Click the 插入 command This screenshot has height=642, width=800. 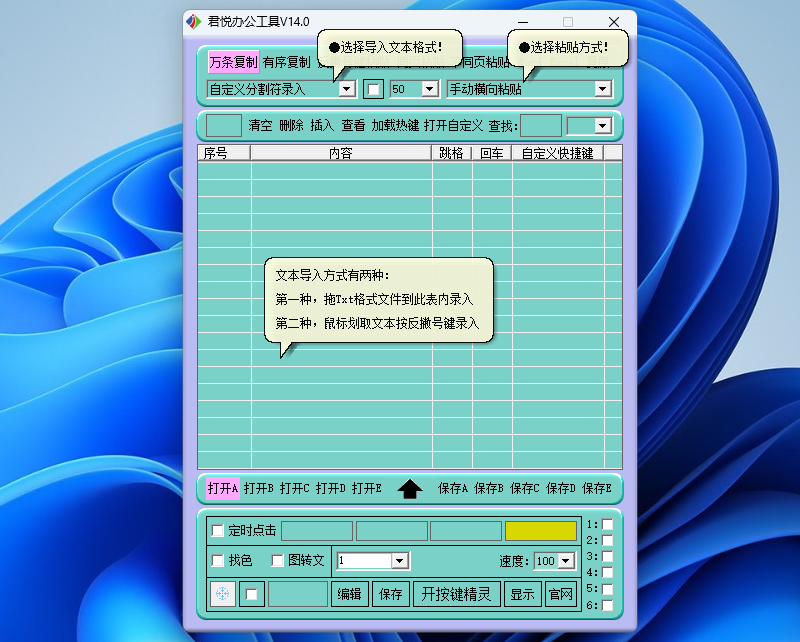(322, 126)
